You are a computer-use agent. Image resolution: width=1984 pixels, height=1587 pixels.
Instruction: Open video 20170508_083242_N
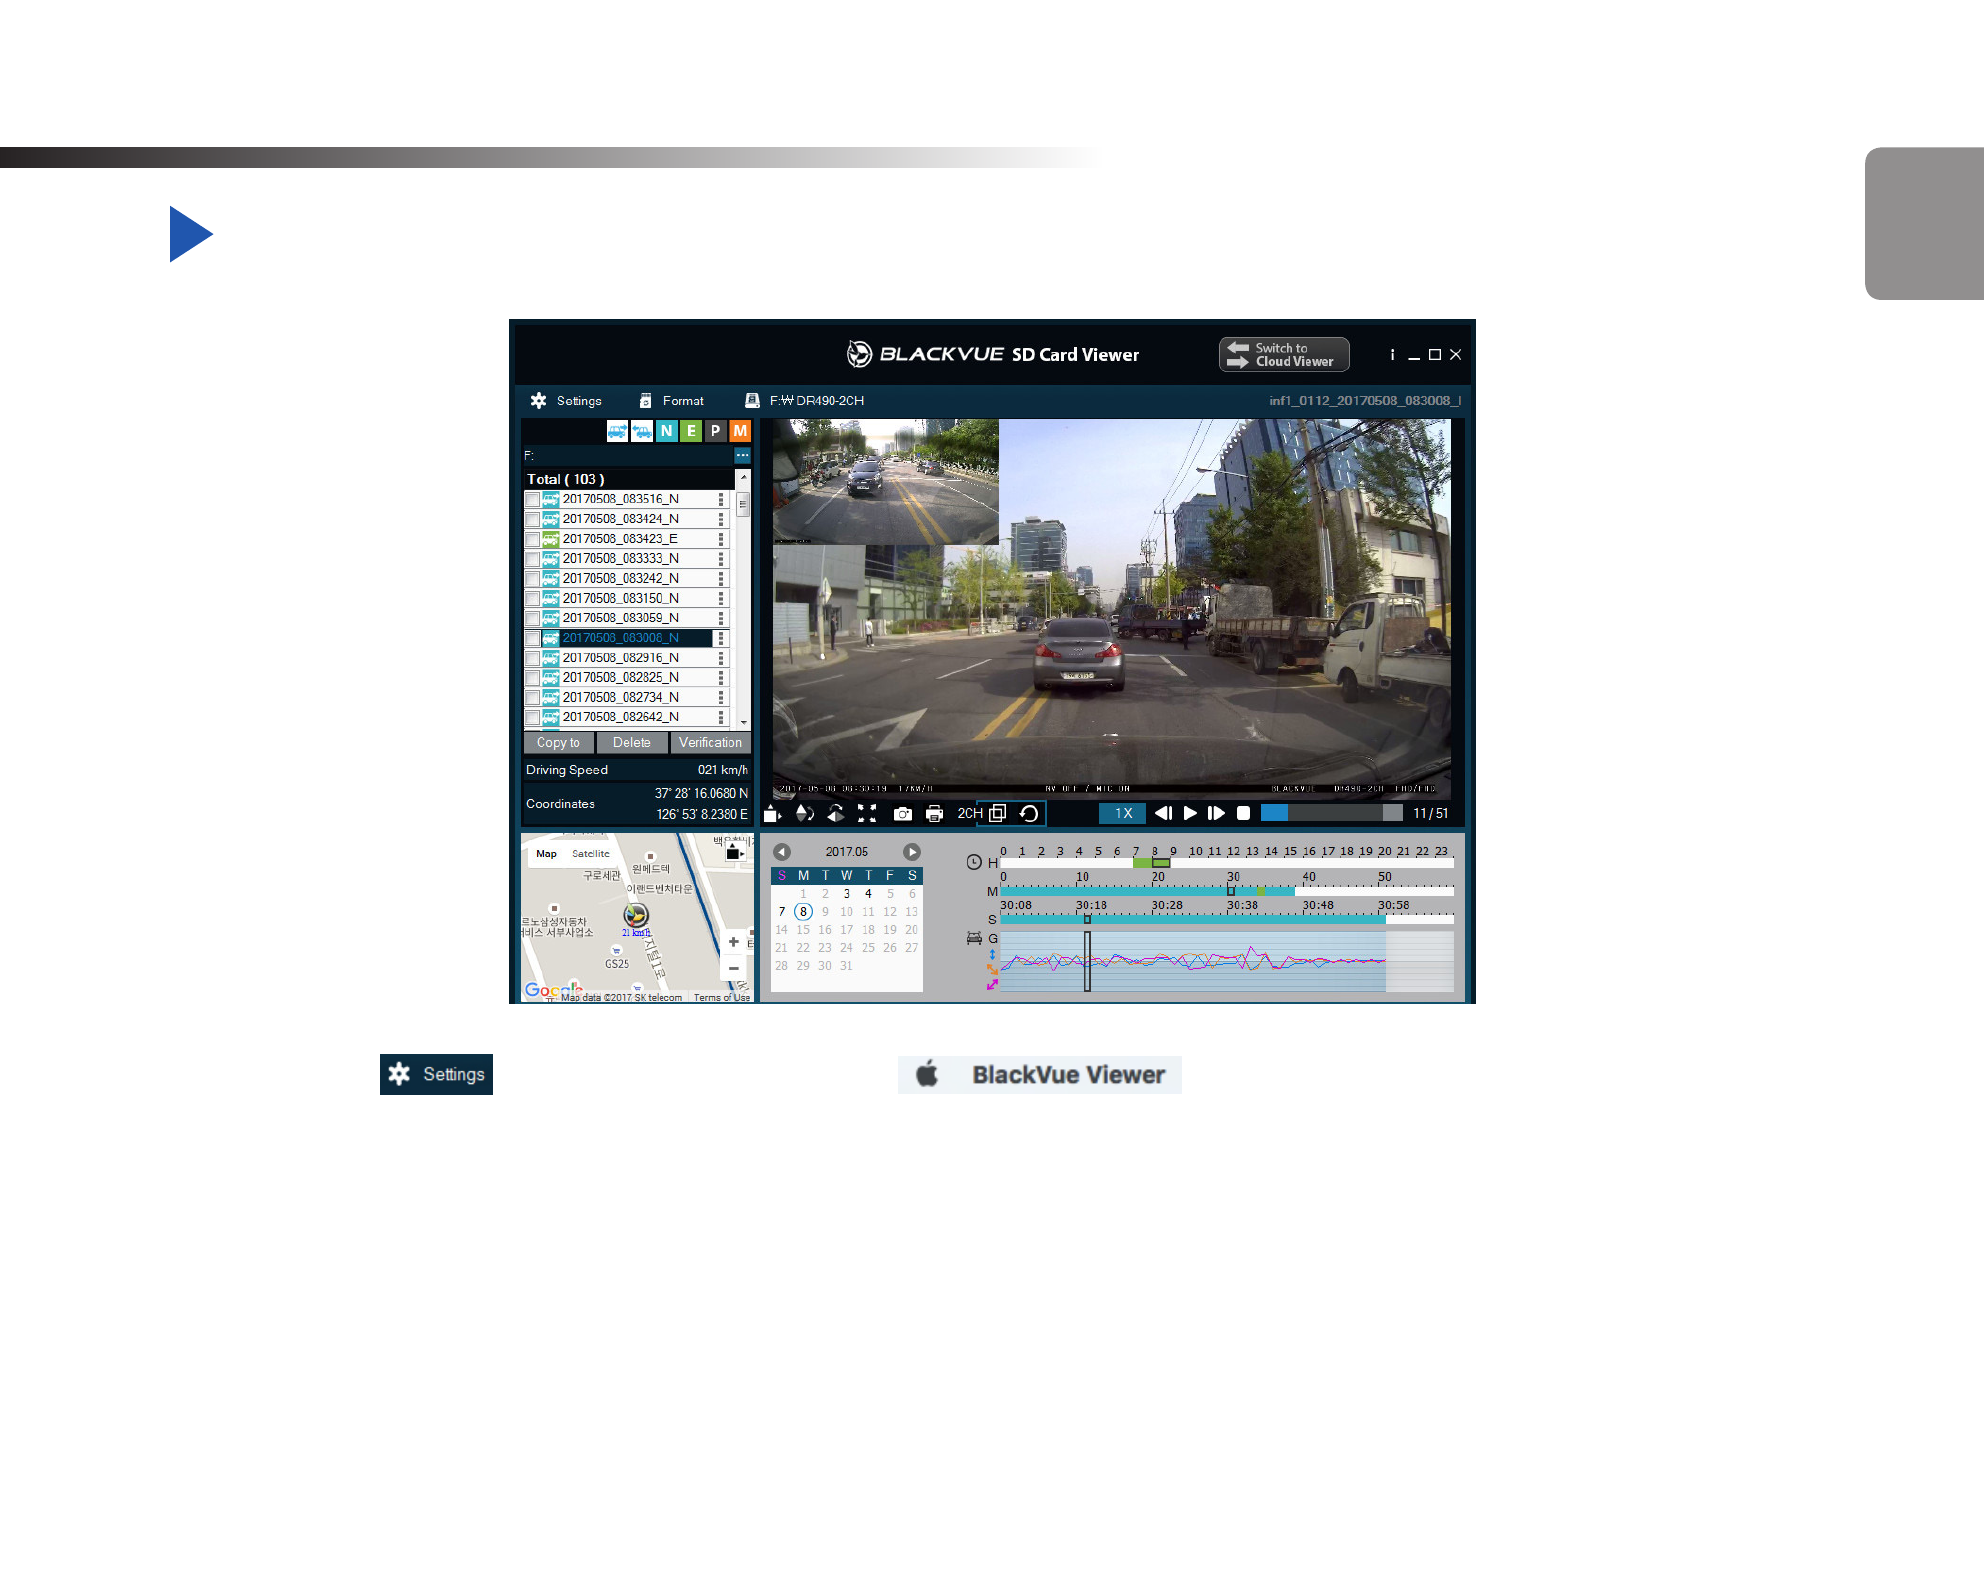620,578
